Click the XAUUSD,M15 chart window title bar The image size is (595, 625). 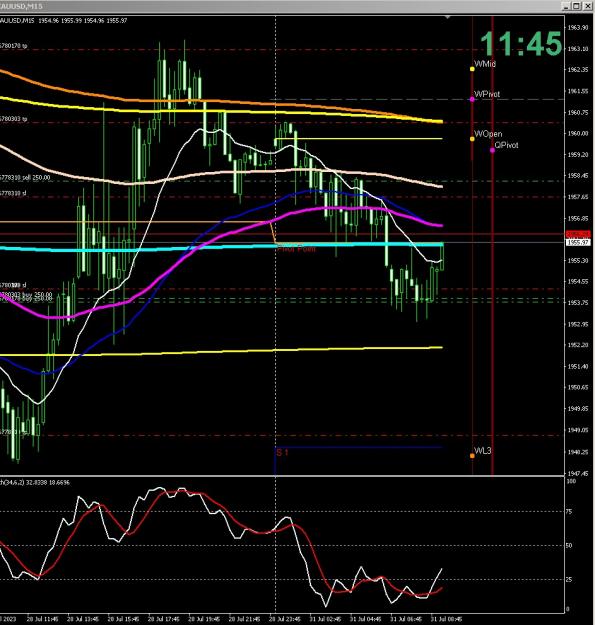(x=279, y=6)
